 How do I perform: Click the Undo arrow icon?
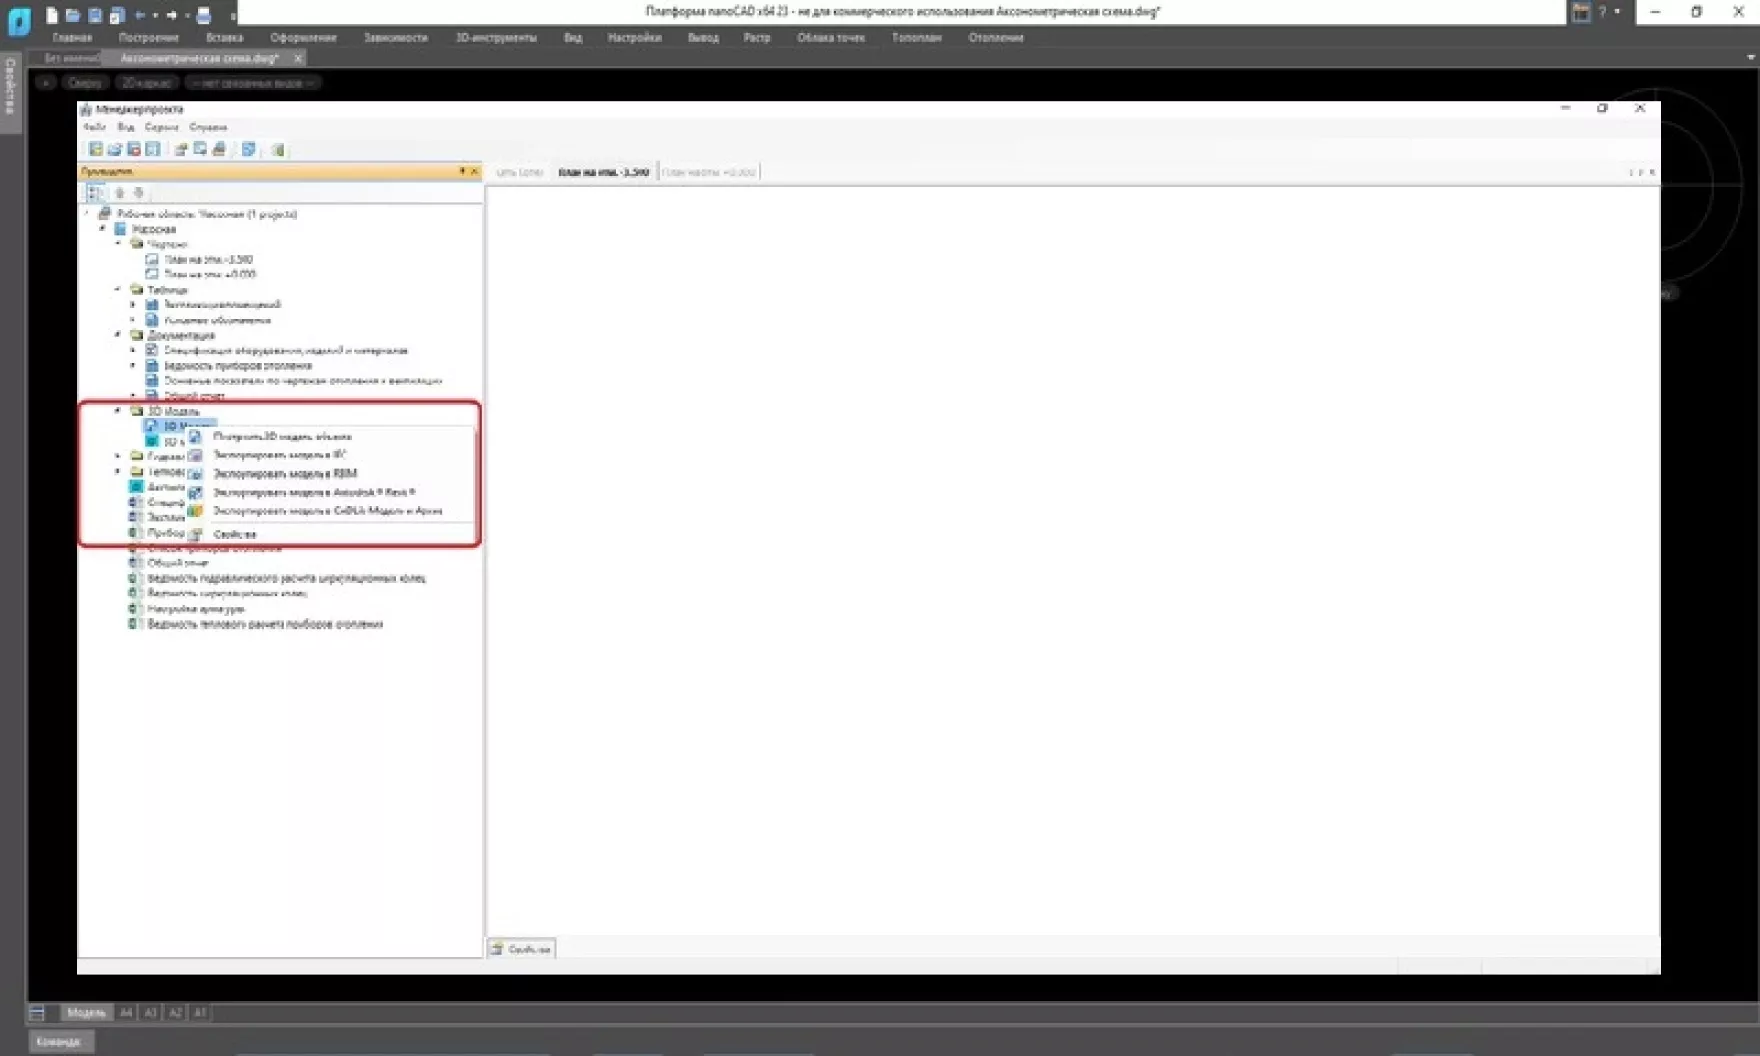click(x=140, y=15)
